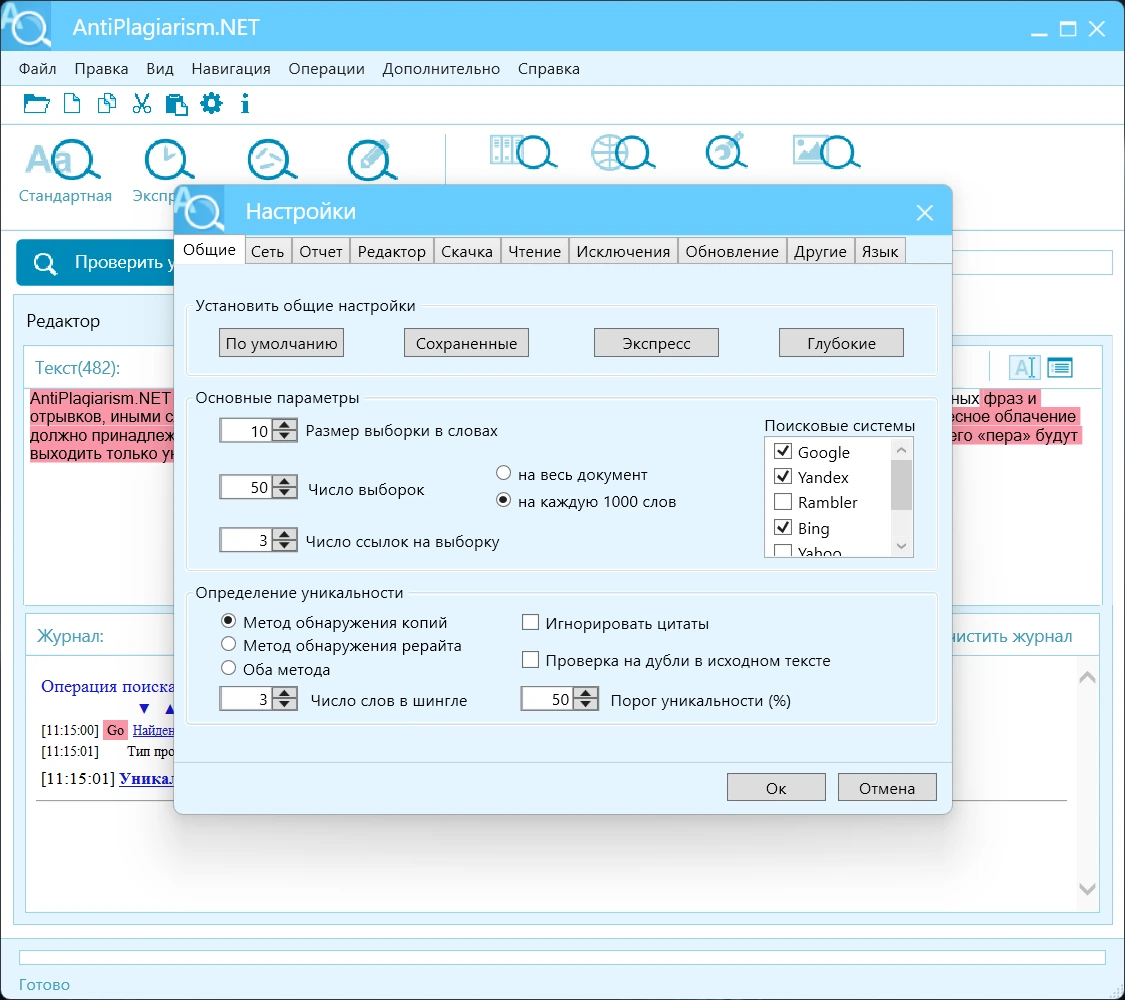Click the Число выборок value field
The width and height of the screenshot is (1125, 1000).
[x=246, y=487]
